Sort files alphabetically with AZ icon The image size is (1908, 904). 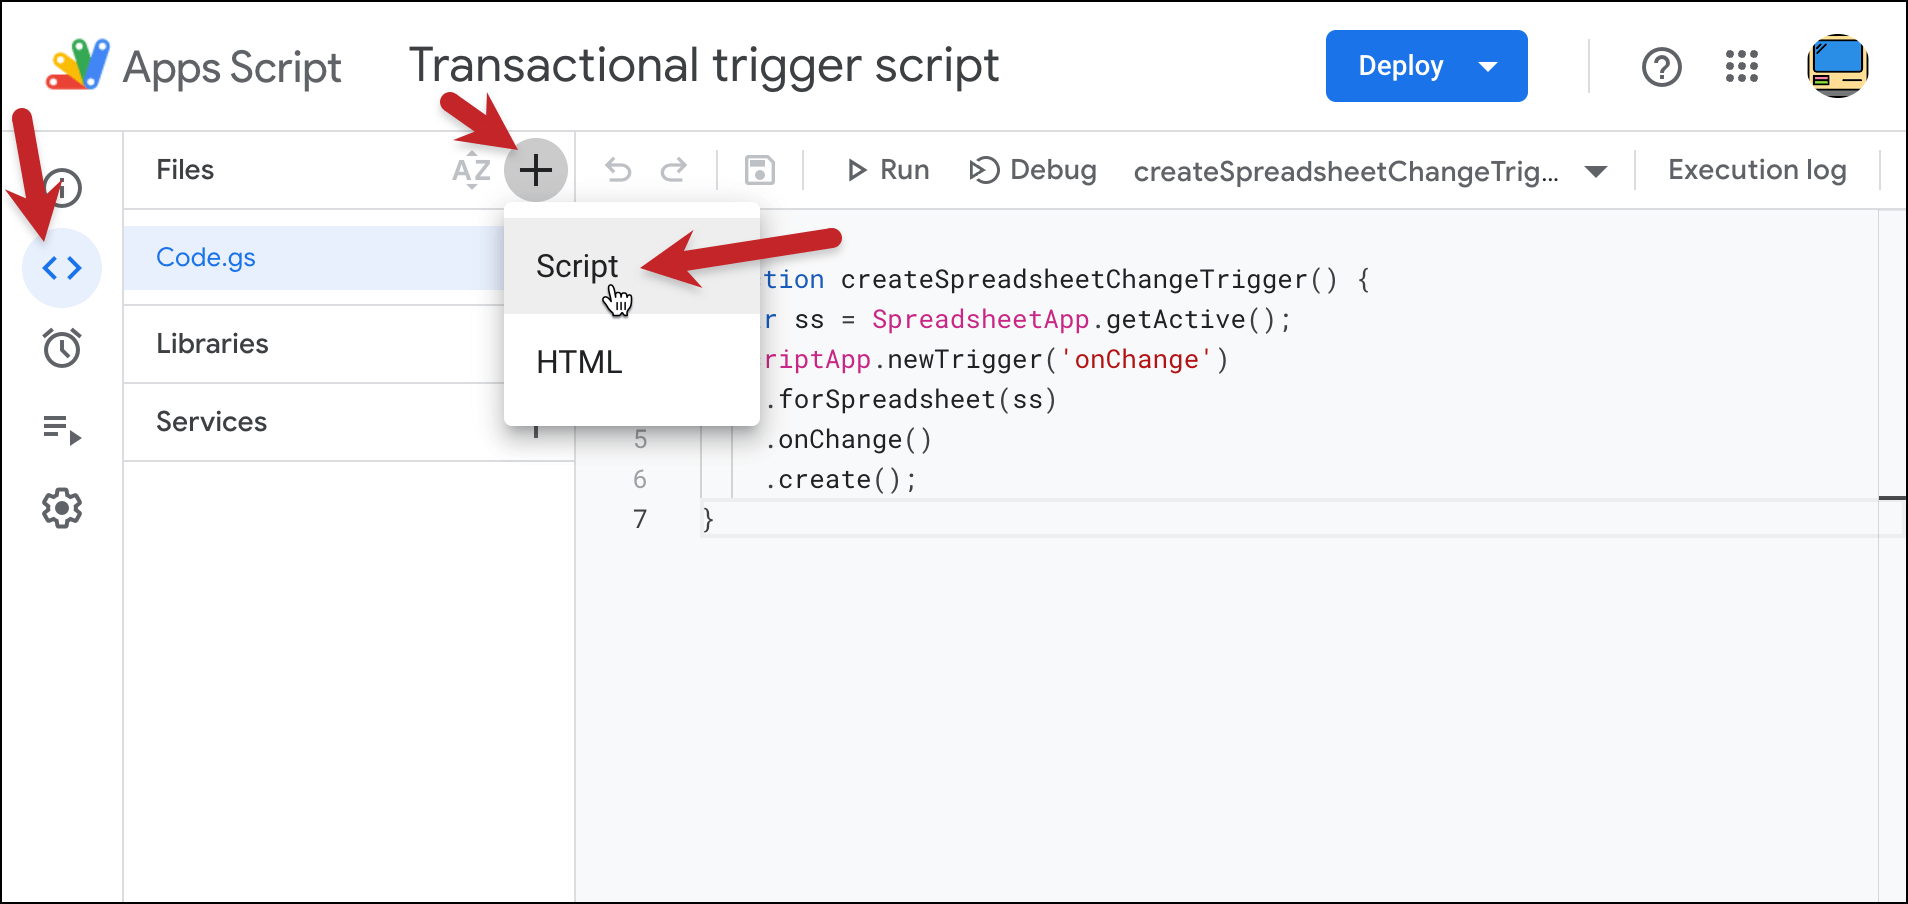click(471, 171)
